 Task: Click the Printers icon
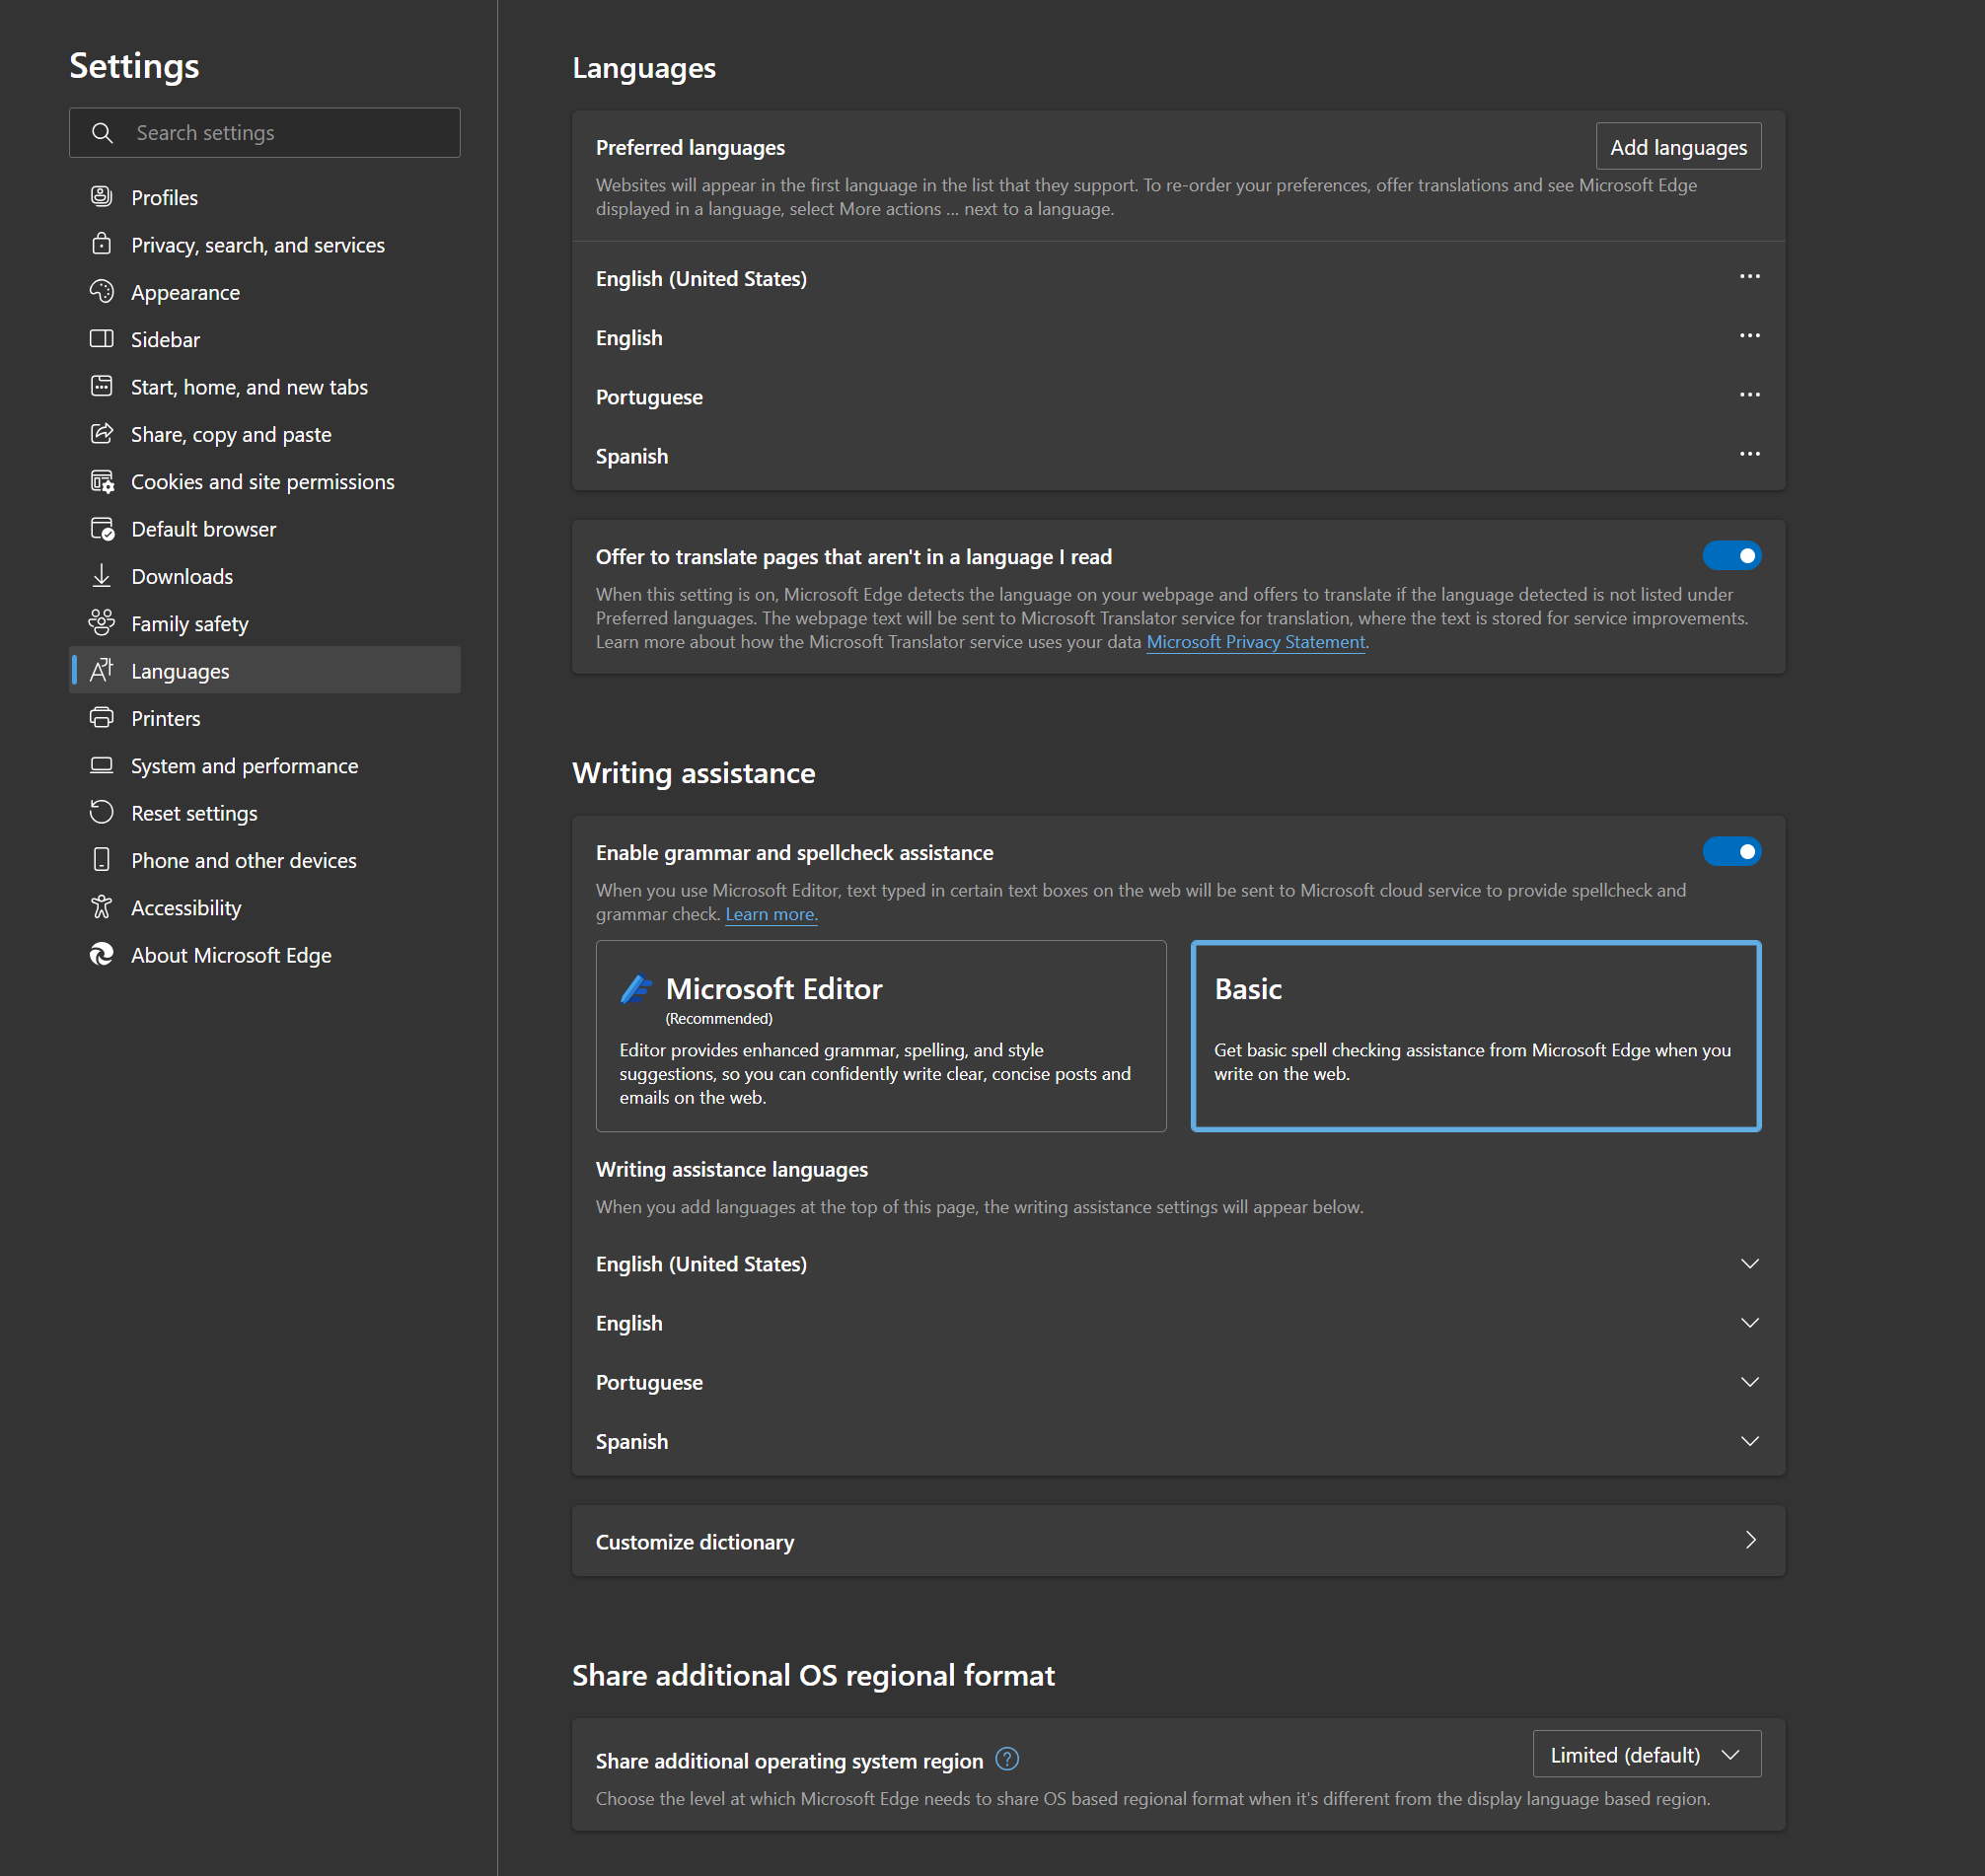point(101,717)
